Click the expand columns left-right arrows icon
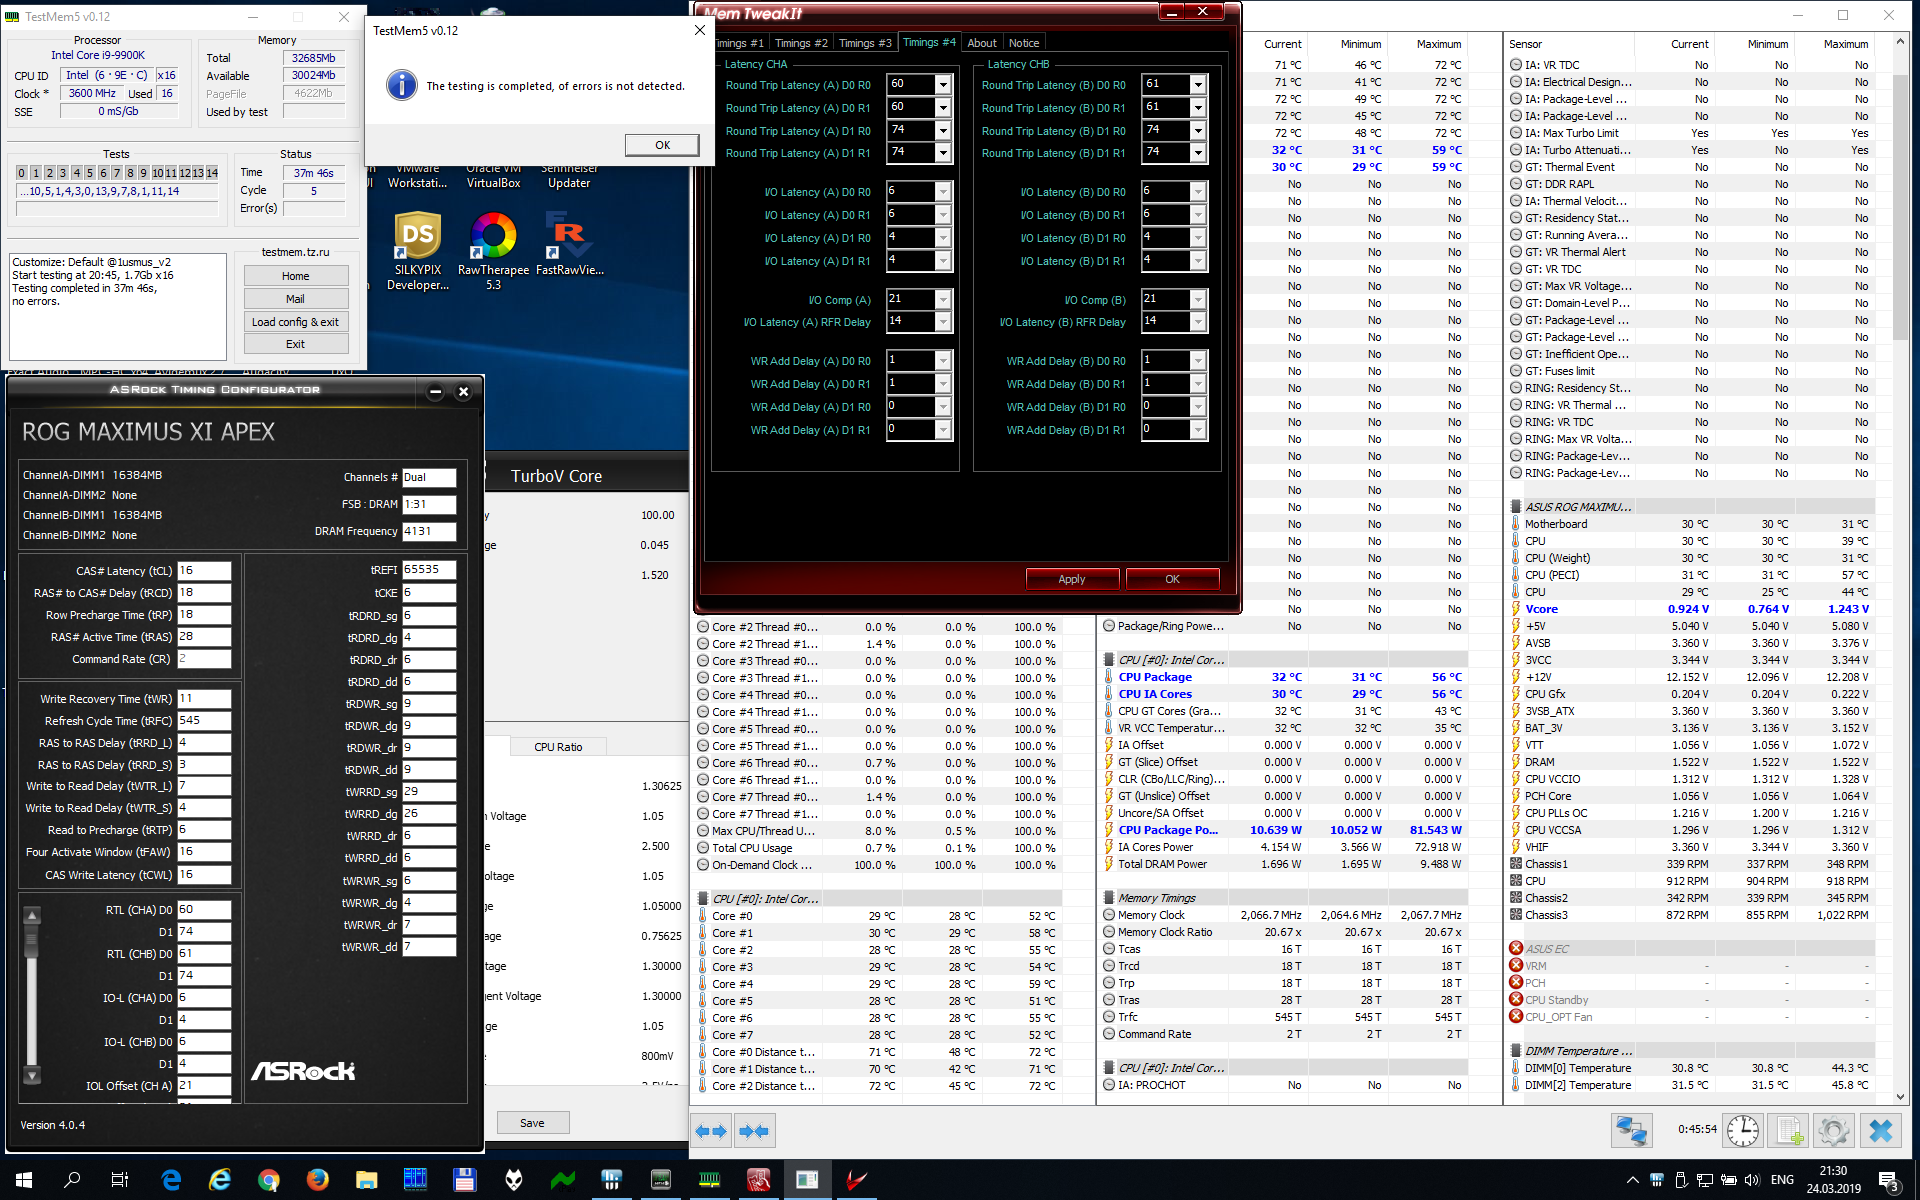 [x=711, y=1131]
